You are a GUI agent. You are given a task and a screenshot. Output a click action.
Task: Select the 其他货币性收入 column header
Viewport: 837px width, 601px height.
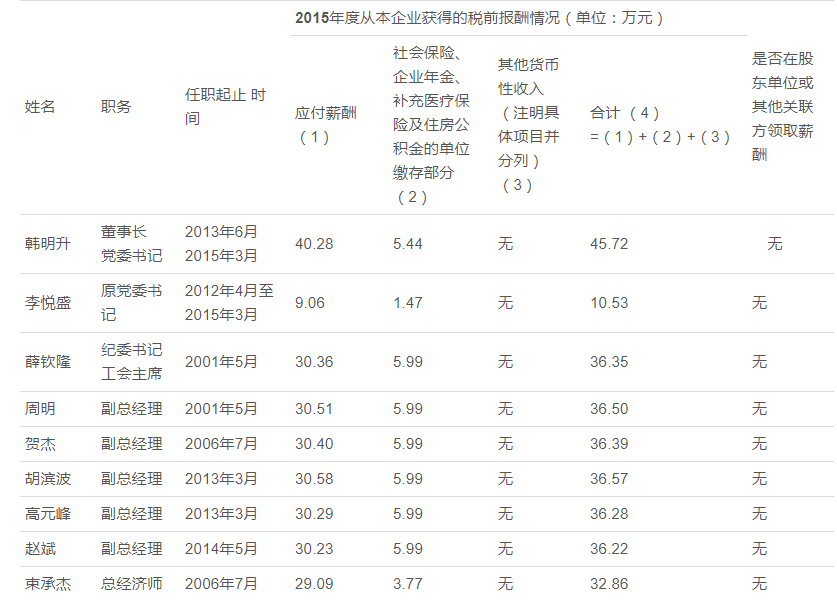point(529,124)
